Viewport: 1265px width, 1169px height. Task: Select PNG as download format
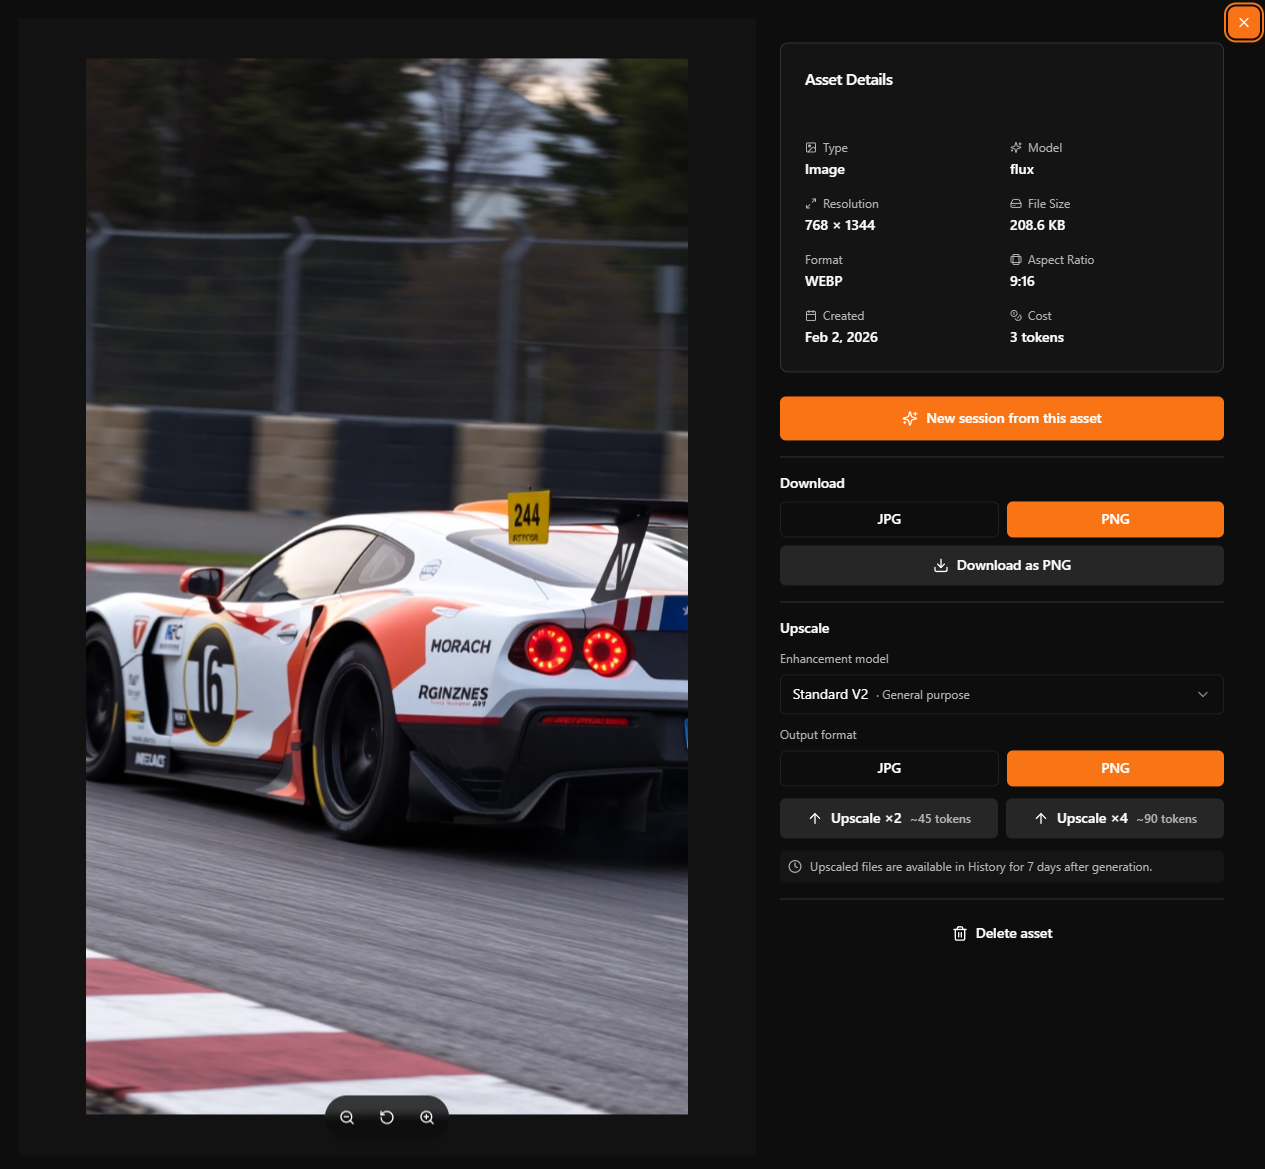pyautogui.click(x=1114, y=520)
